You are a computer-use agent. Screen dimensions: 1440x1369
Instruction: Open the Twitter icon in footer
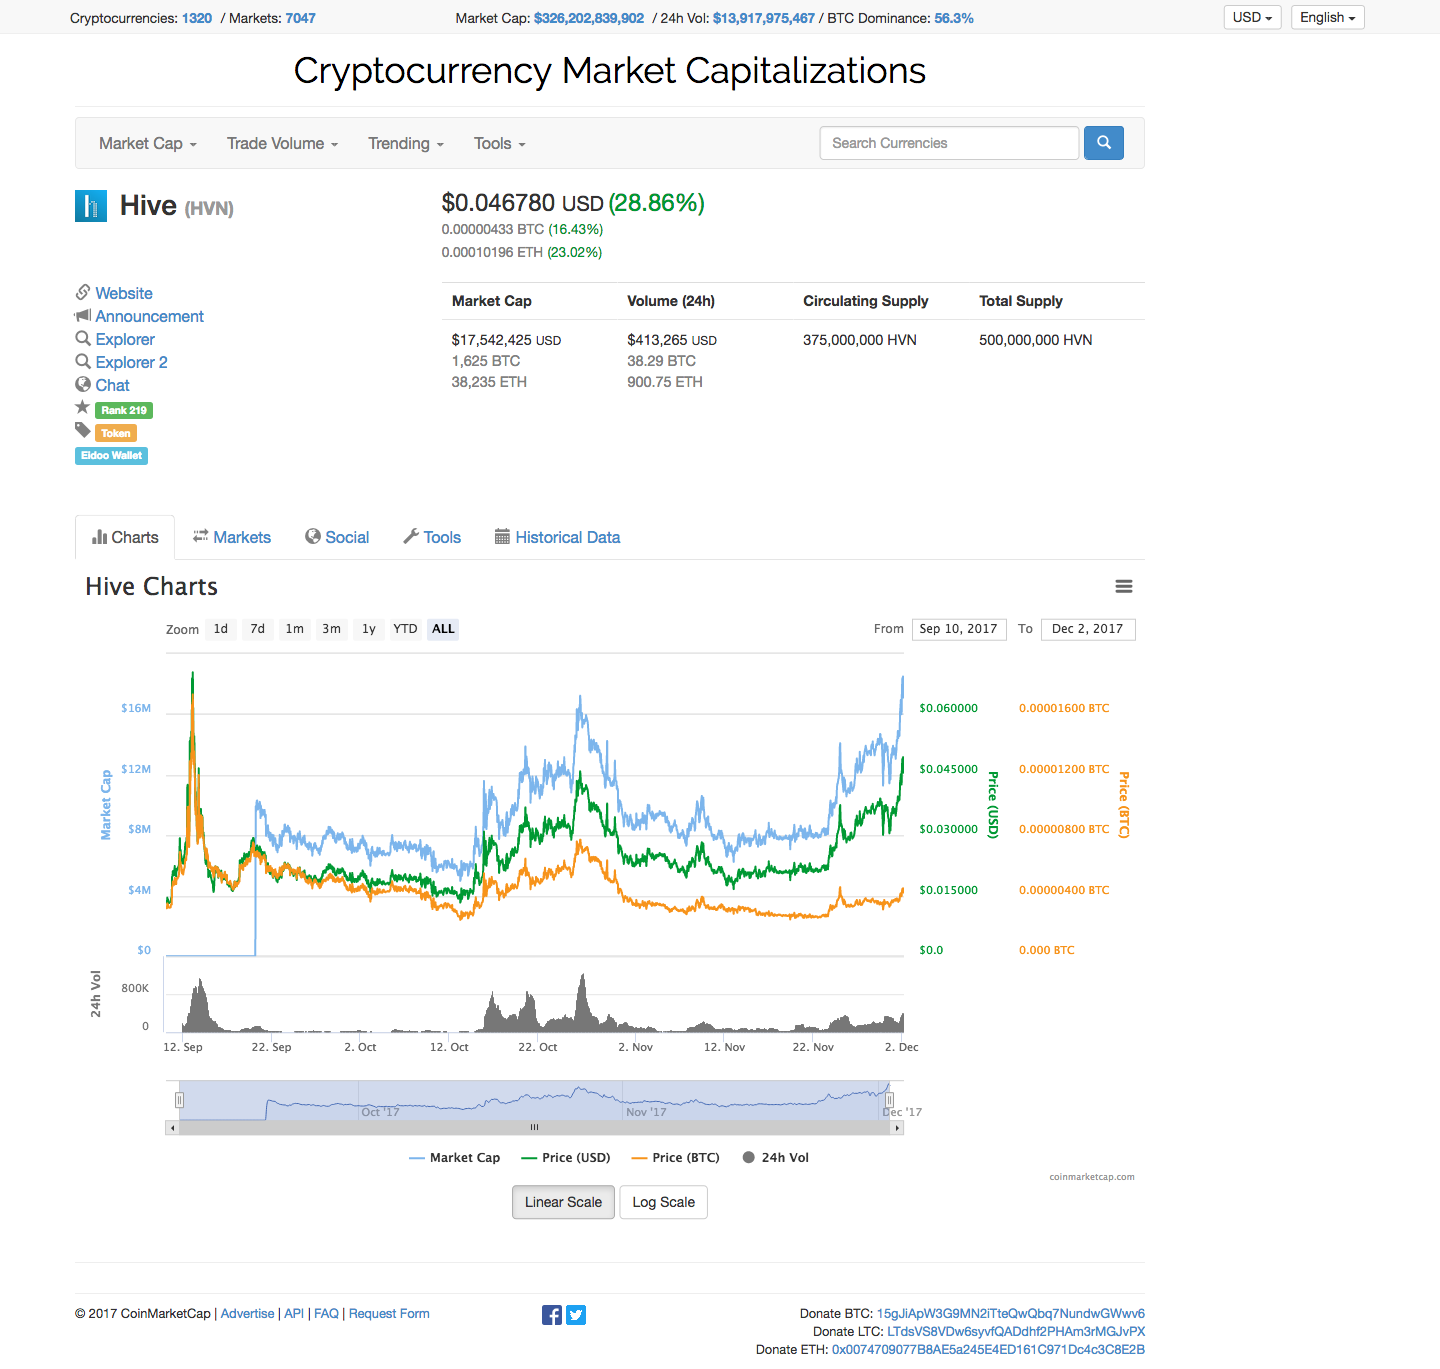point(576,1315)
